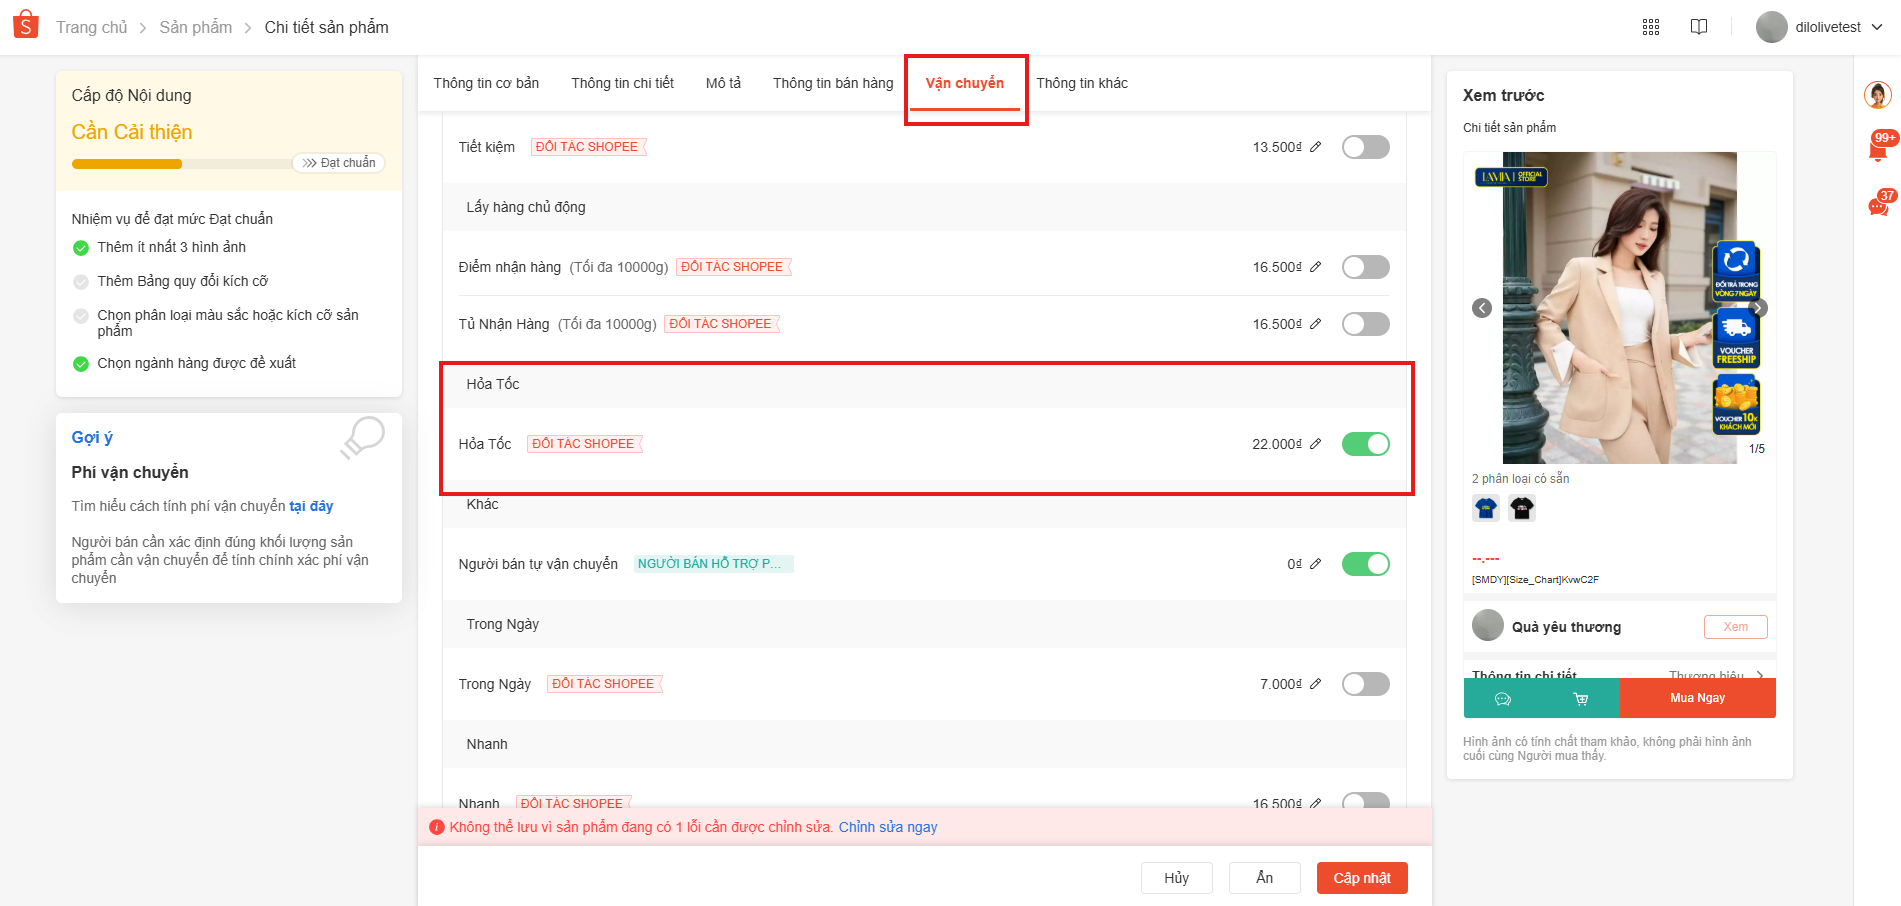Go to Trang chủ breadcrumb
Viewport: 1901px width, 906px height.
92,27
